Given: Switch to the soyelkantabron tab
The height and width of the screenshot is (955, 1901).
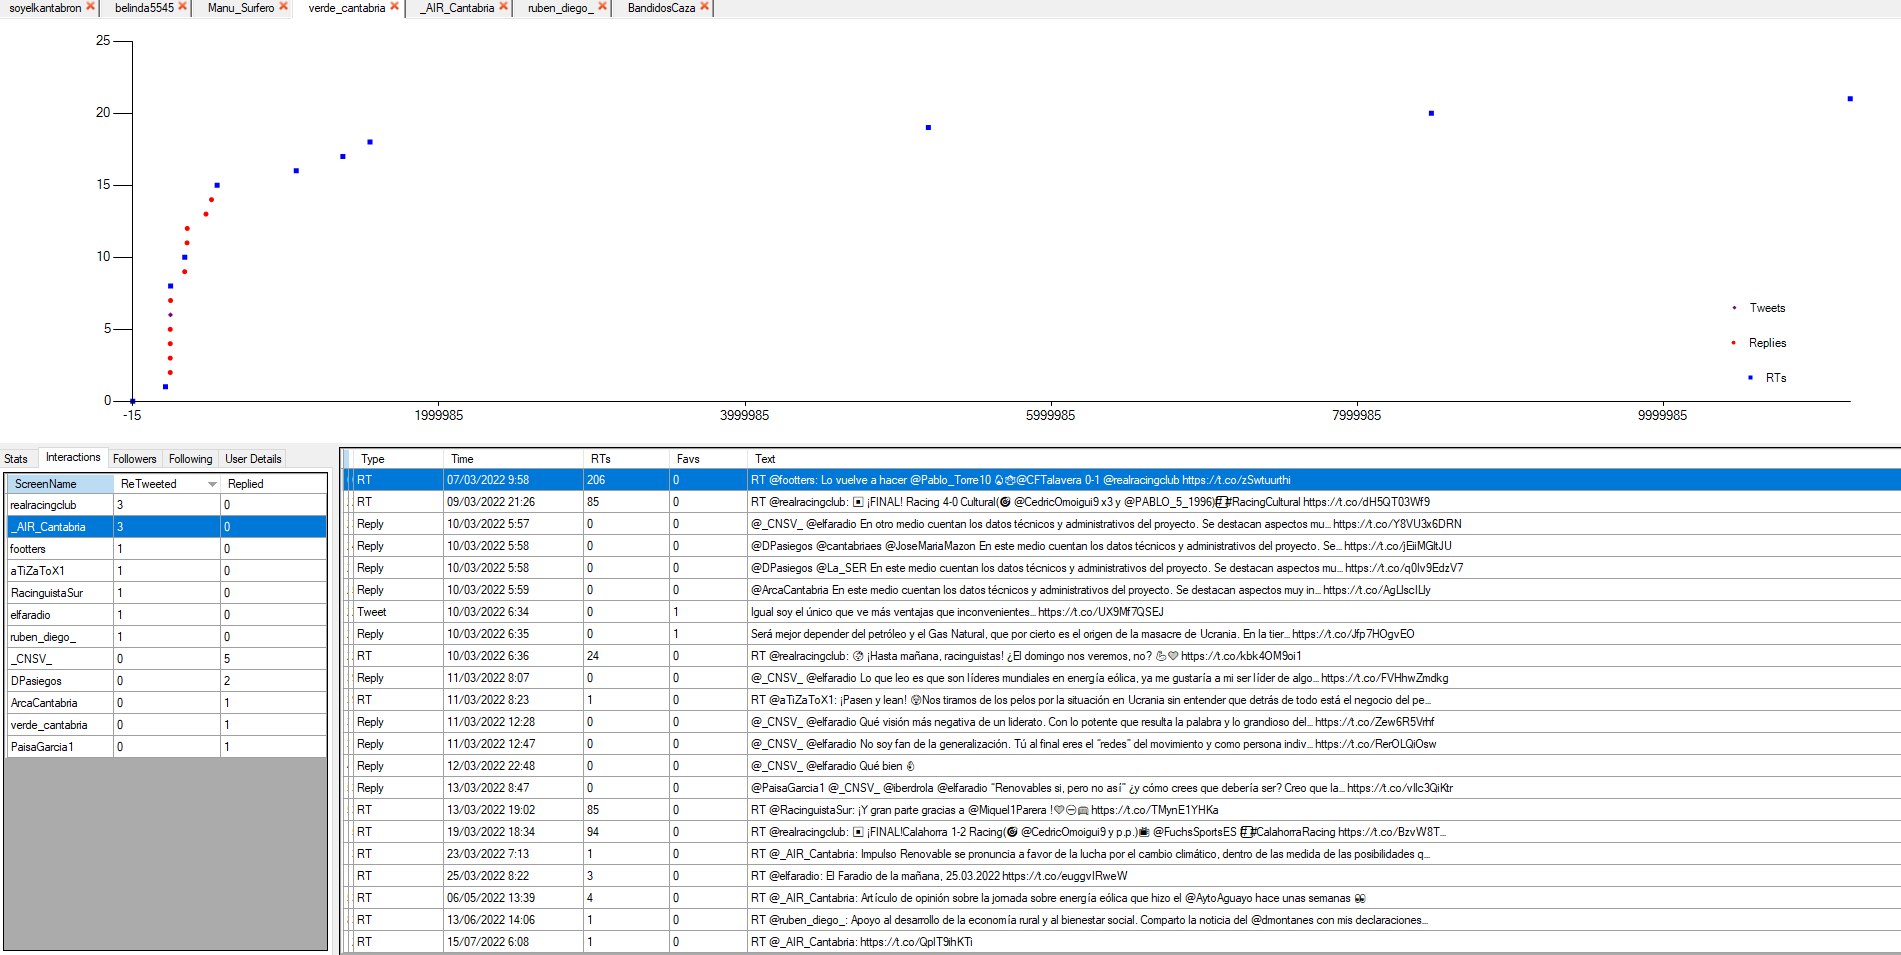Looking at the screenshot, I should (45, 7).
